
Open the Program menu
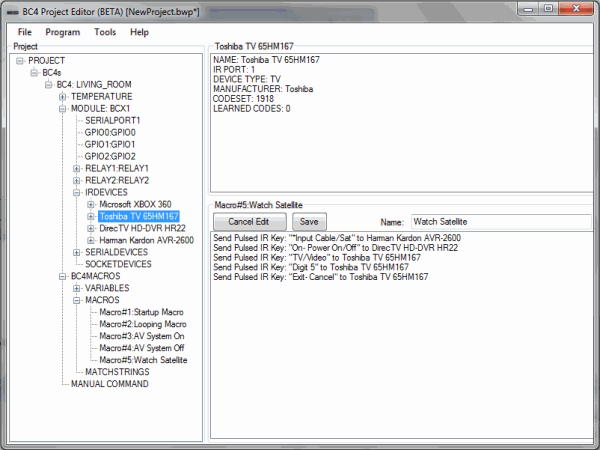(x=63, y=32)
